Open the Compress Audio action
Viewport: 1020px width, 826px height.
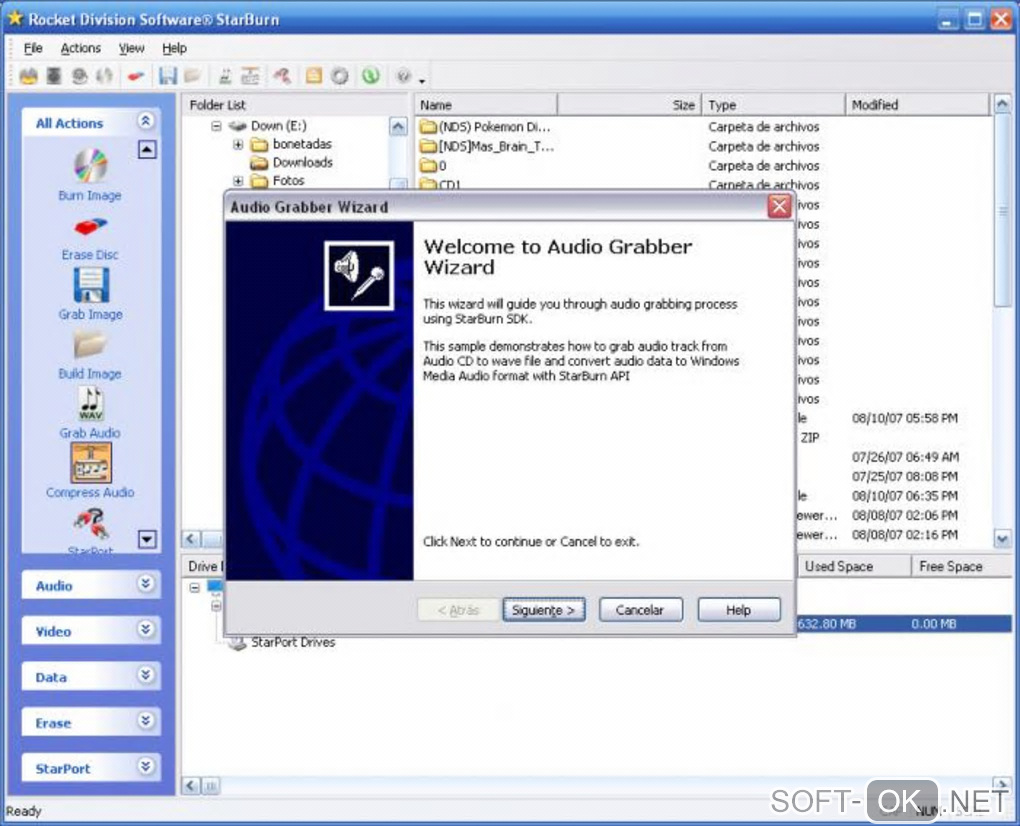[90, 471]
